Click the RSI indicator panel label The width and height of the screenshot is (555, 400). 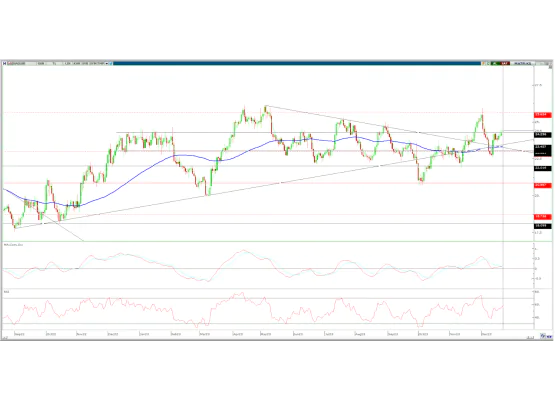click(x=6, y=292)
